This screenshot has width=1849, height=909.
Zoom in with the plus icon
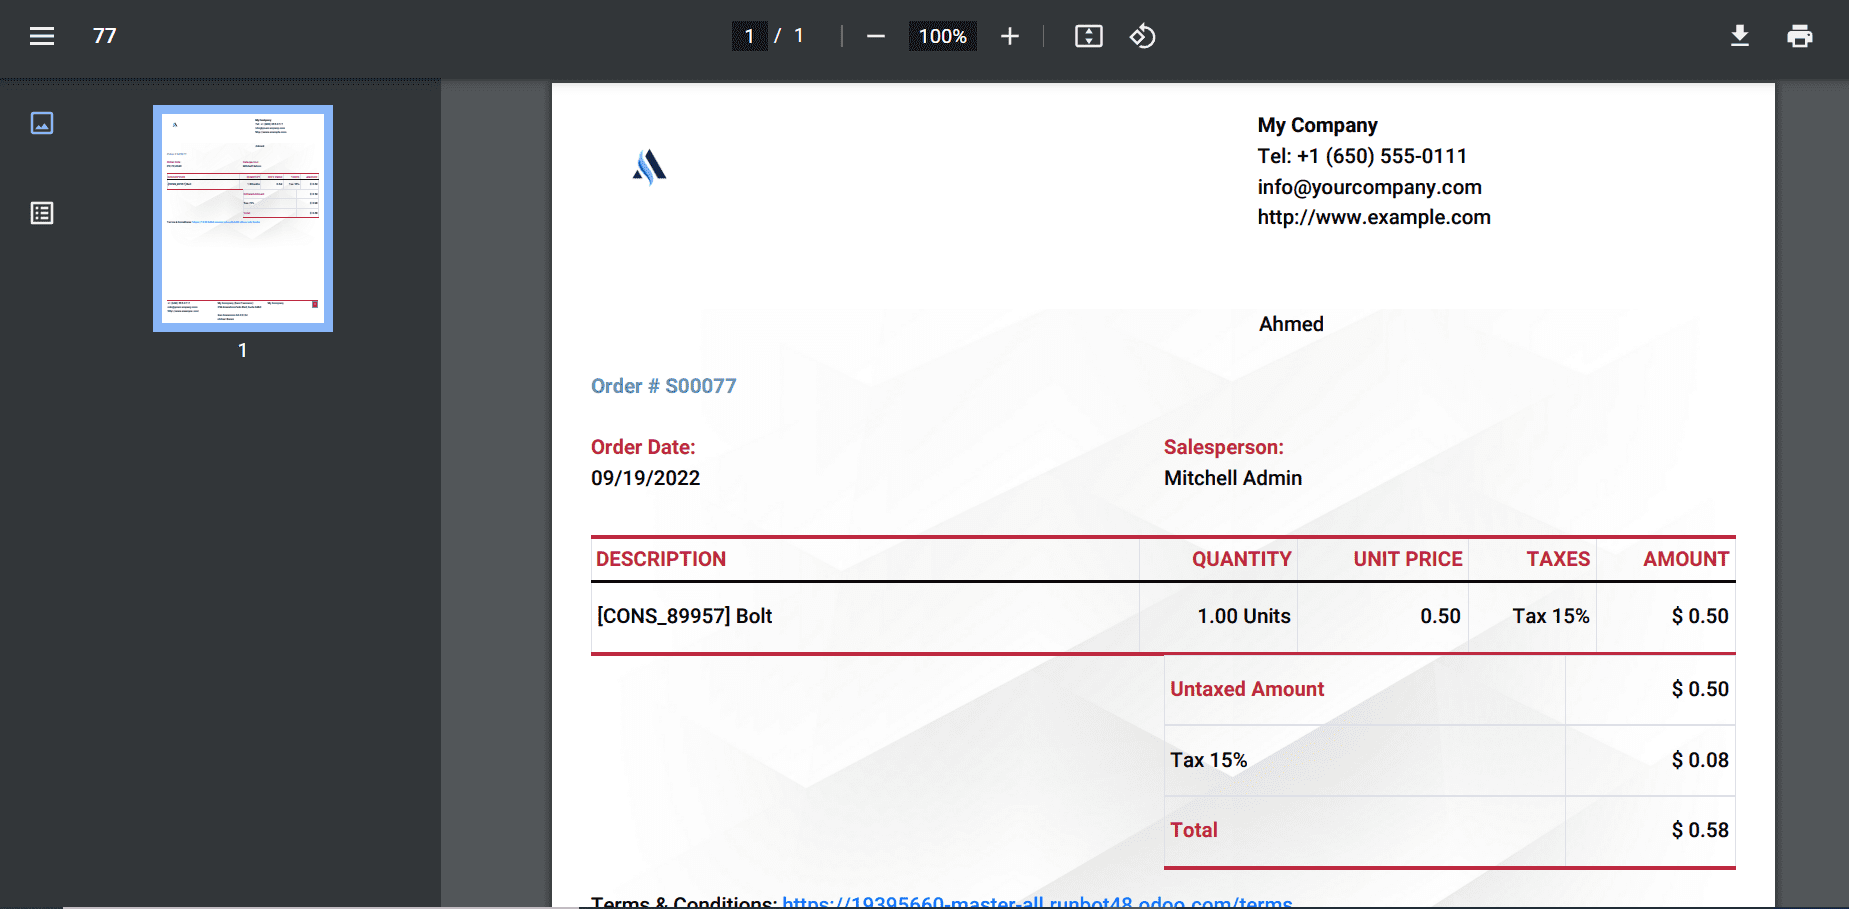click(1010, 36)
